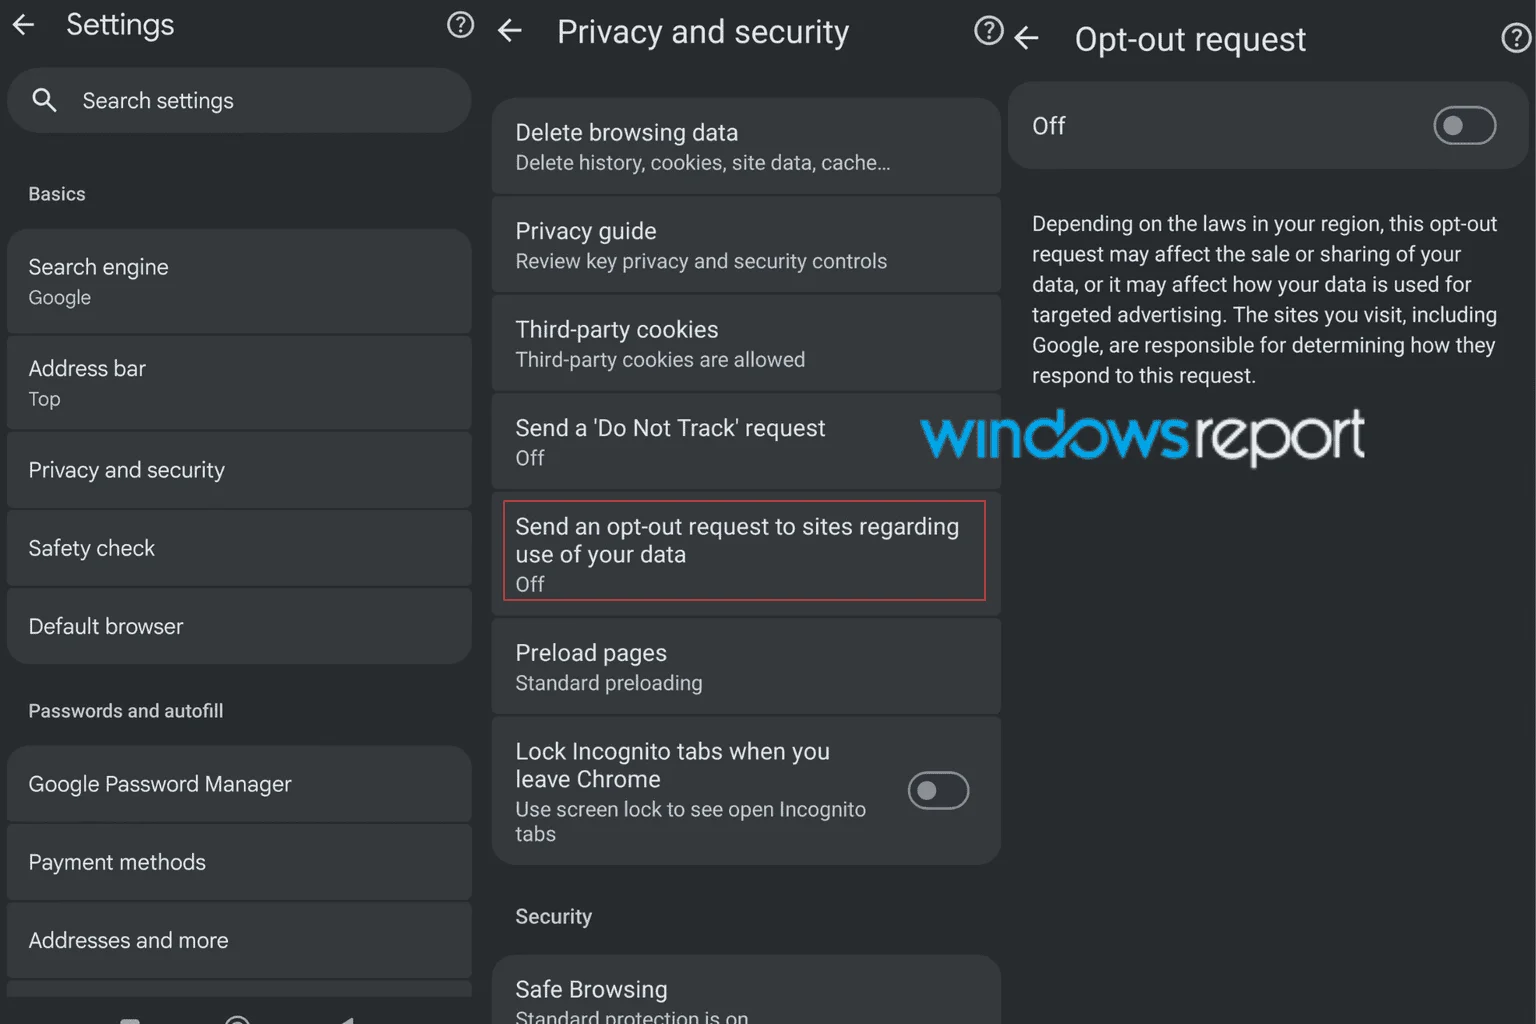Go back from Opt-out request
1536x1024 pixels.
pos(1026,39)
